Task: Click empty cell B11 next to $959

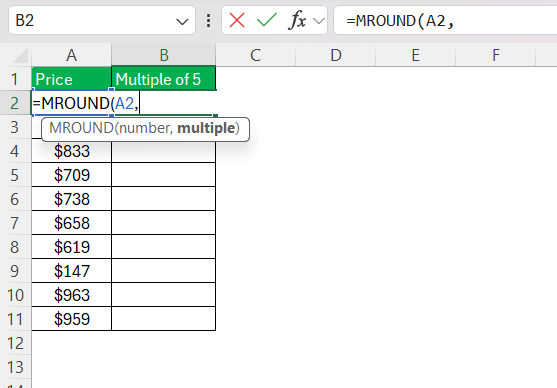Action: click(163, 319)
